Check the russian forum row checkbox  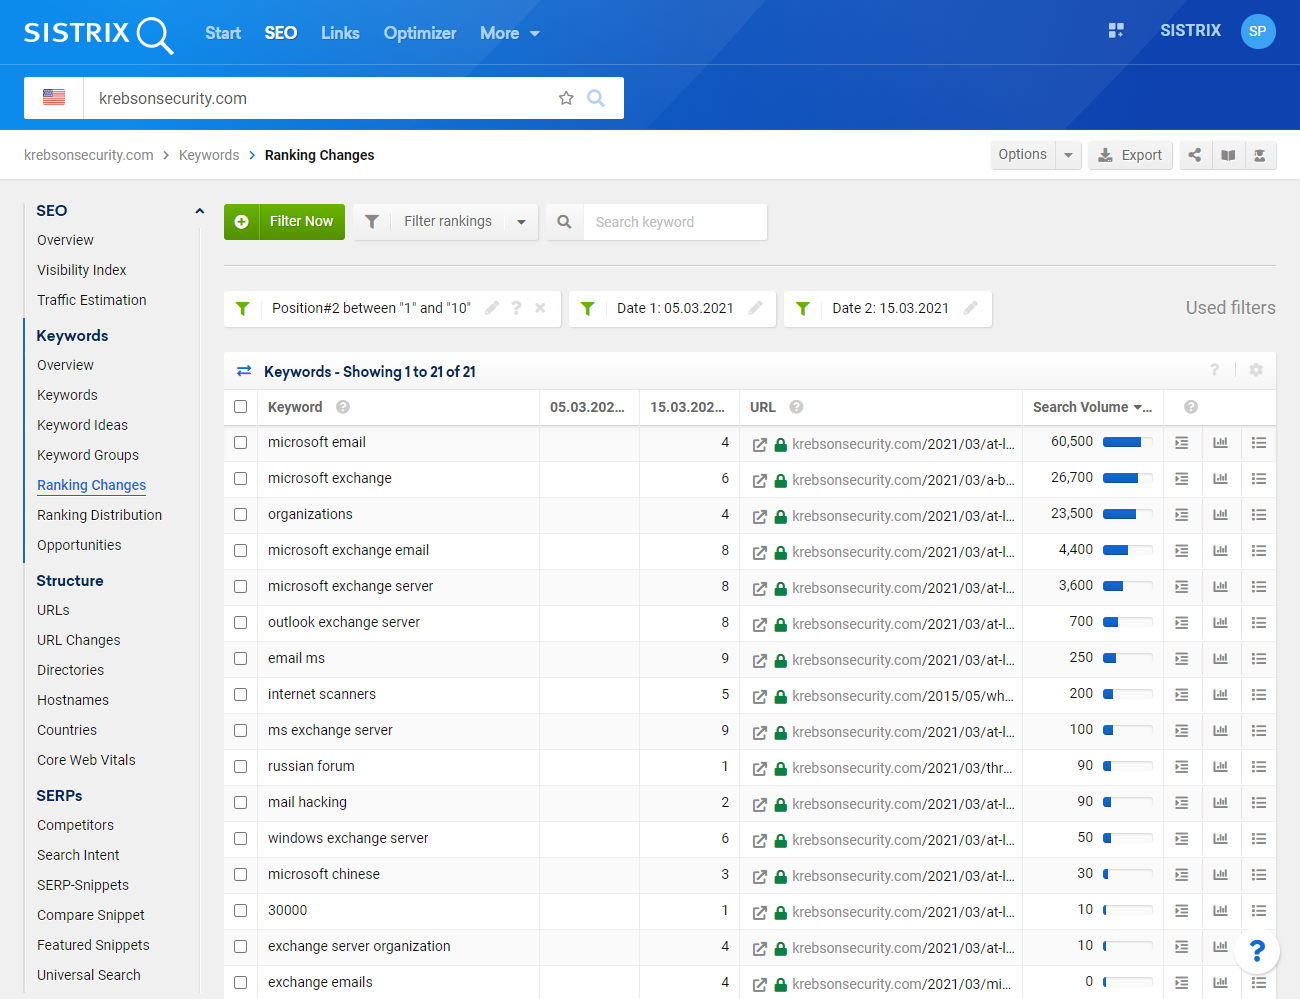click(x=240, y=767)
